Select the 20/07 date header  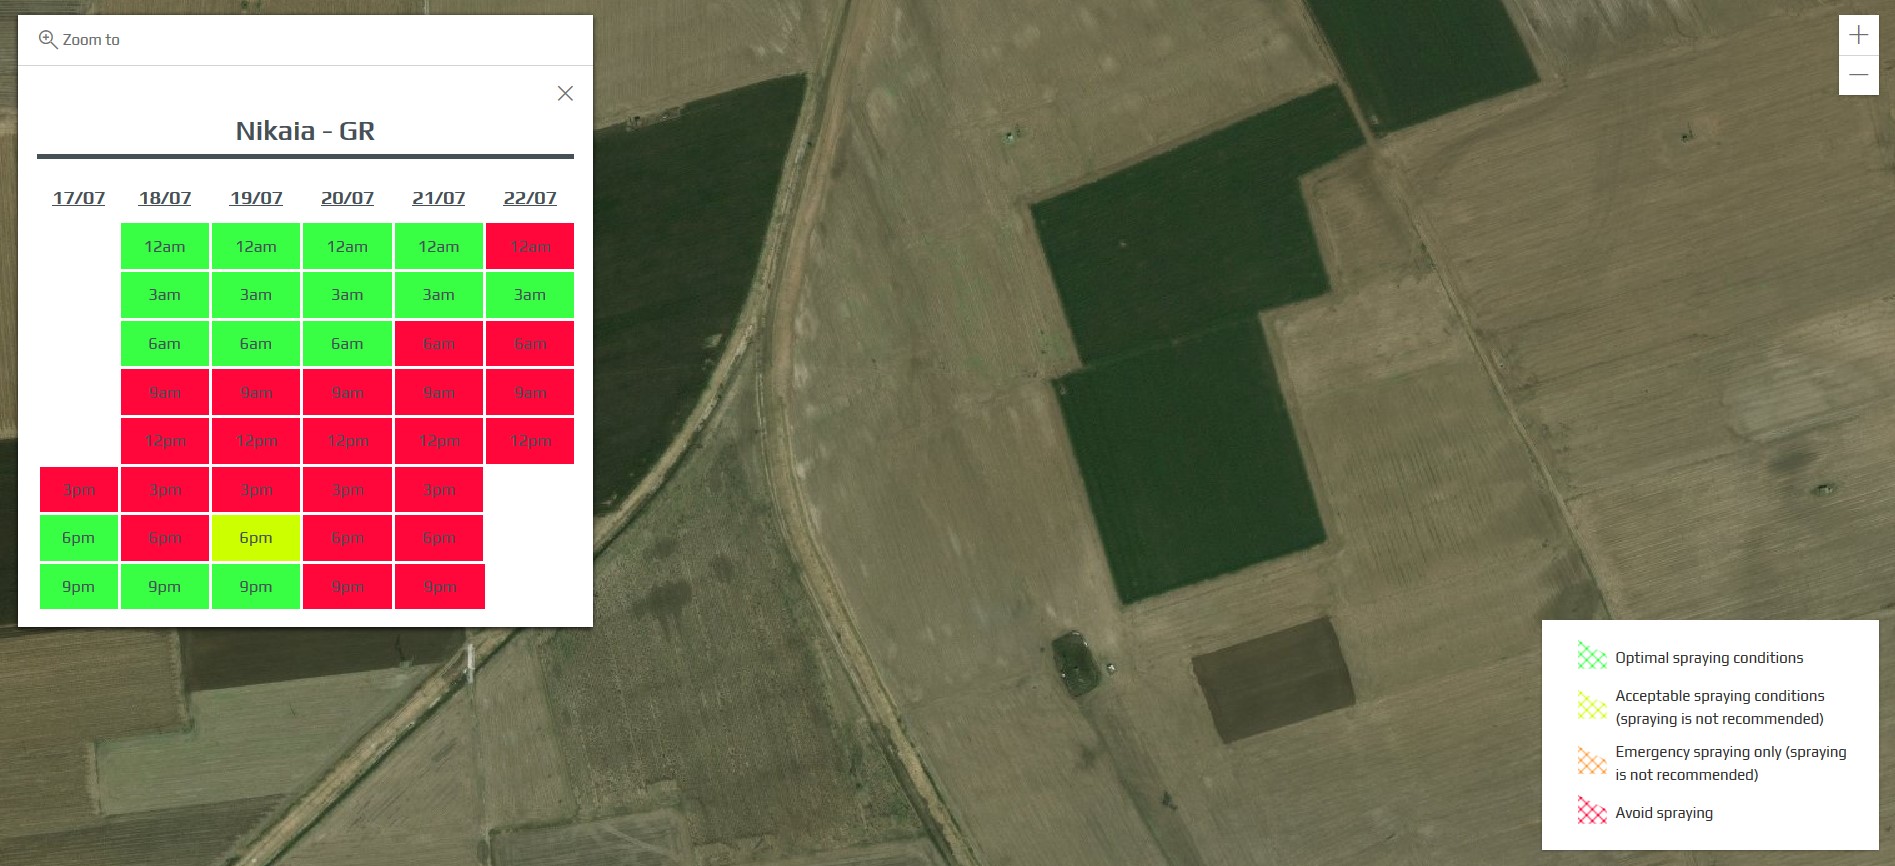click(x=347, y=198)
